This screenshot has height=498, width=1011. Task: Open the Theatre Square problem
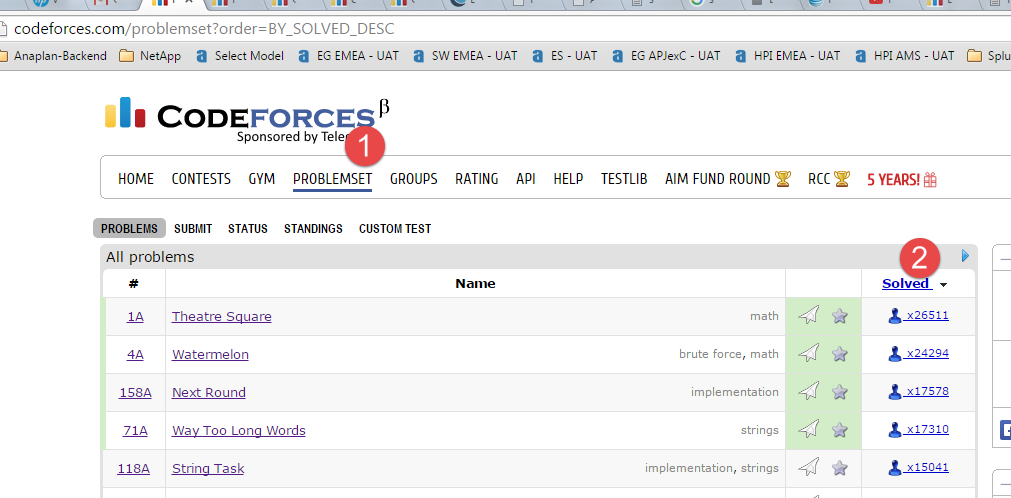[222, 316]
